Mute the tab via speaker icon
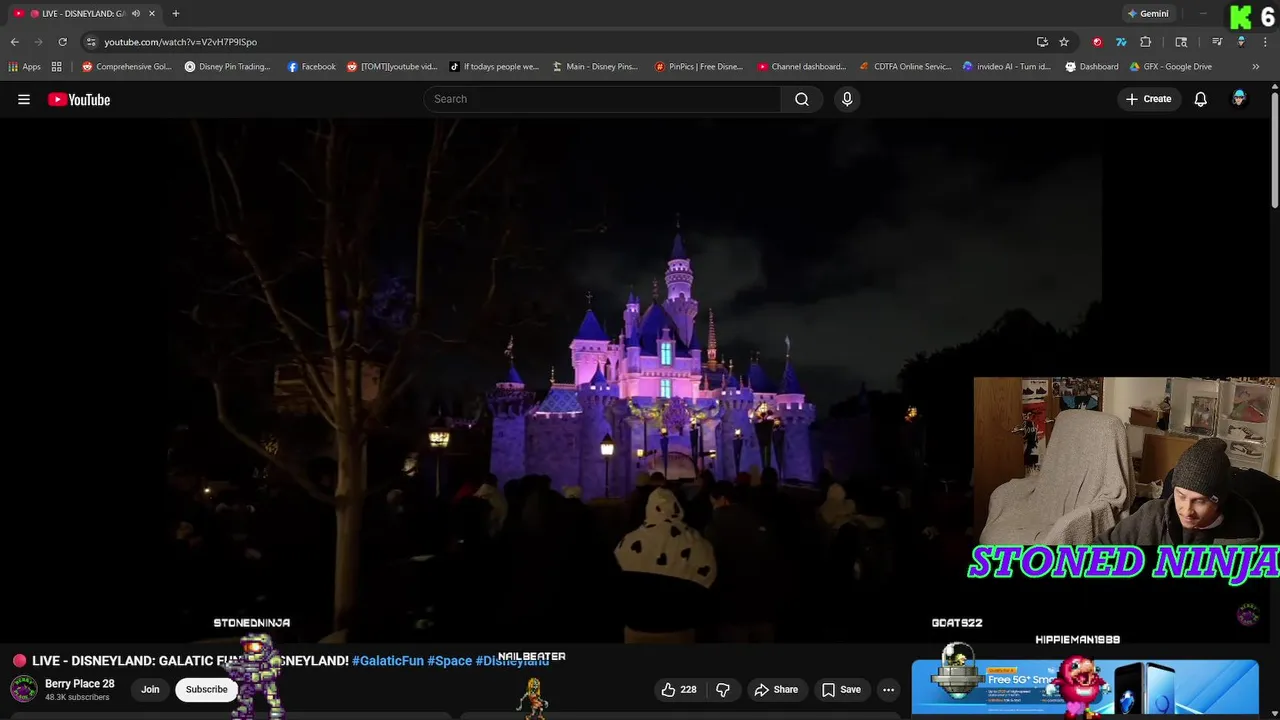Image resolution: width=1280 pixels, height=720 pixels. coord(136,14)
